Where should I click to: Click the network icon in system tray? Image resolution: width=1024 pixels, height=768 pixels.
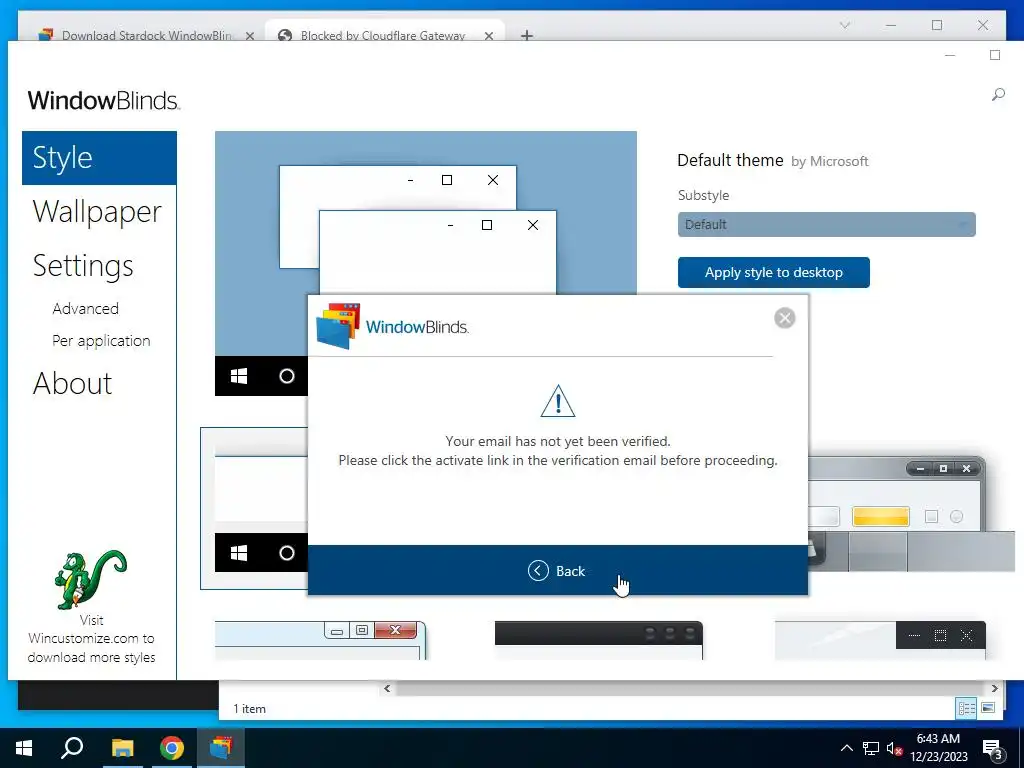pos(871,748)
